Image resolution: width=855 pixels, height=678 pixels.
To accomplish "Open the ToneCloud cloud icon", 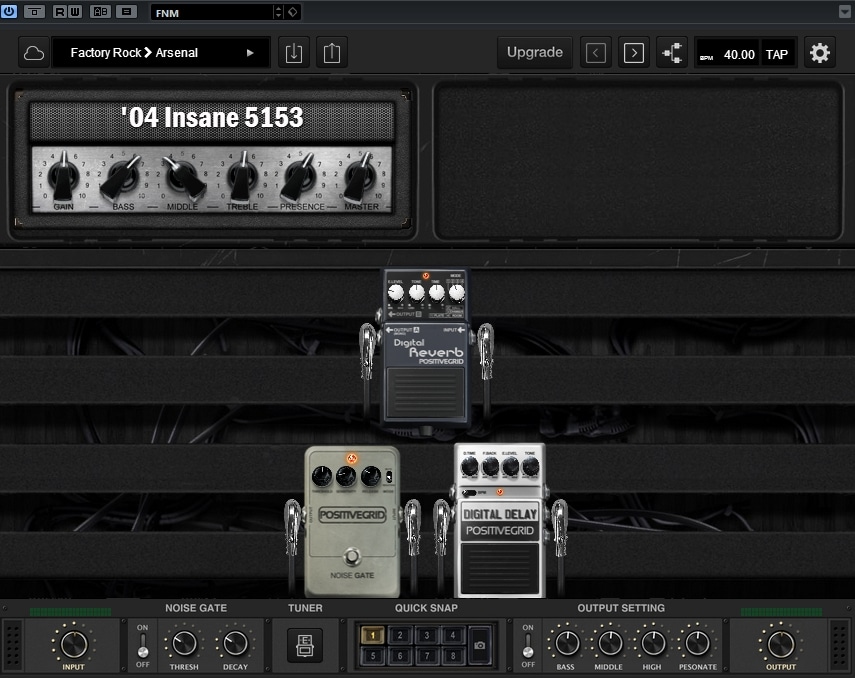I will point(34,53).
